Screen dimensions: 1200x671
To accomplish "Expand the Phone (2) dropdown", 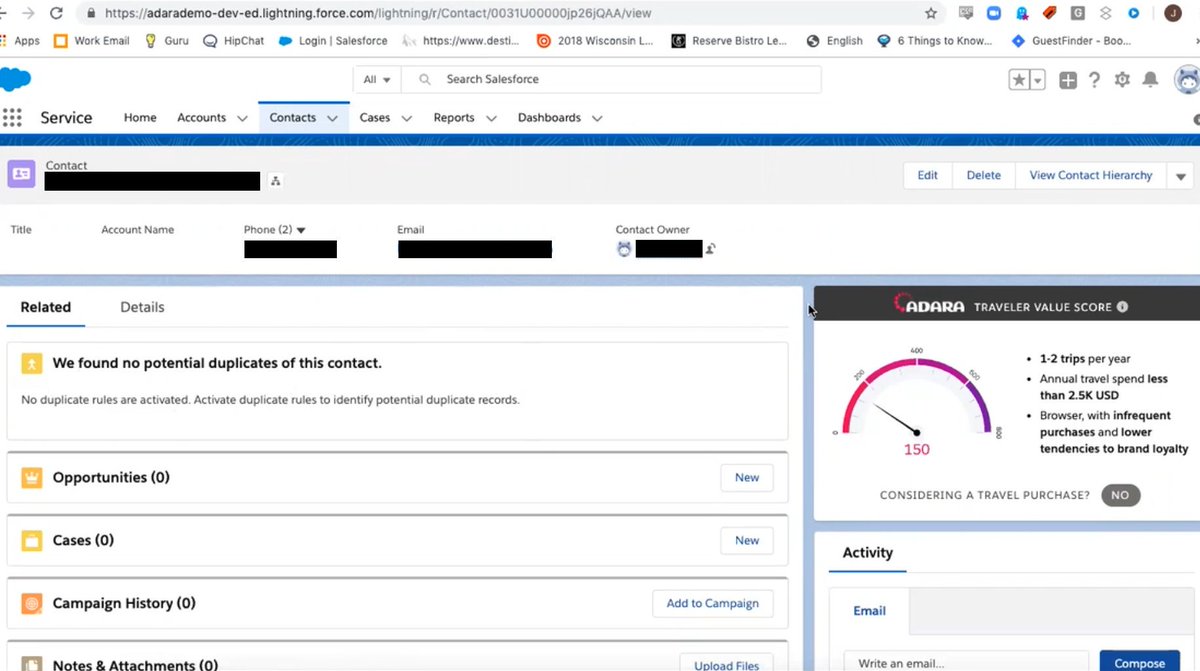I will pyautogui.click(x=301, y=230).
